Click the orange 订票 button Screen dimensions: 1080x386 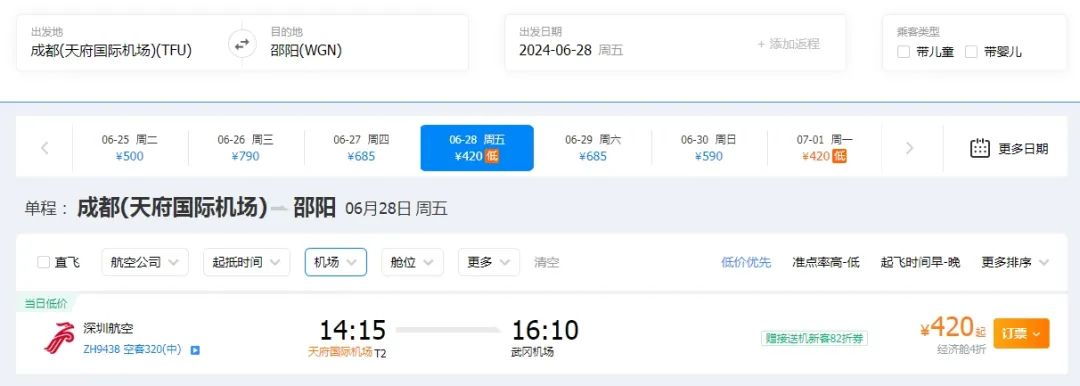pyautogui.click(x=1021, y=333)
